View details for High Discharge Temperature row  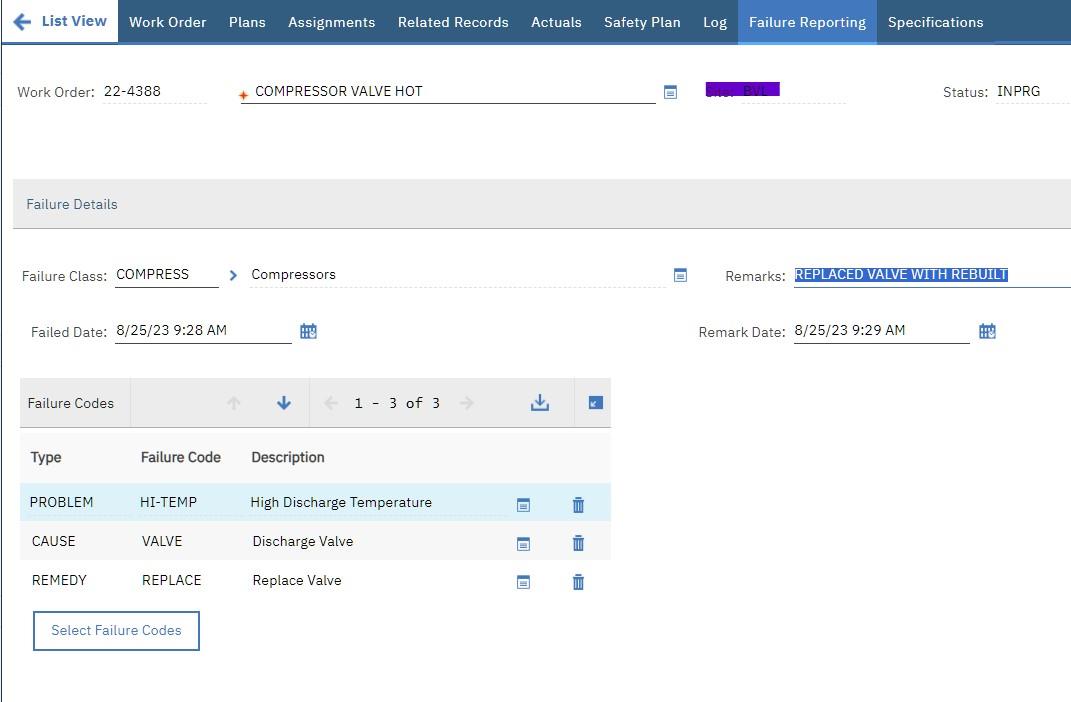[x=523, y=505]
